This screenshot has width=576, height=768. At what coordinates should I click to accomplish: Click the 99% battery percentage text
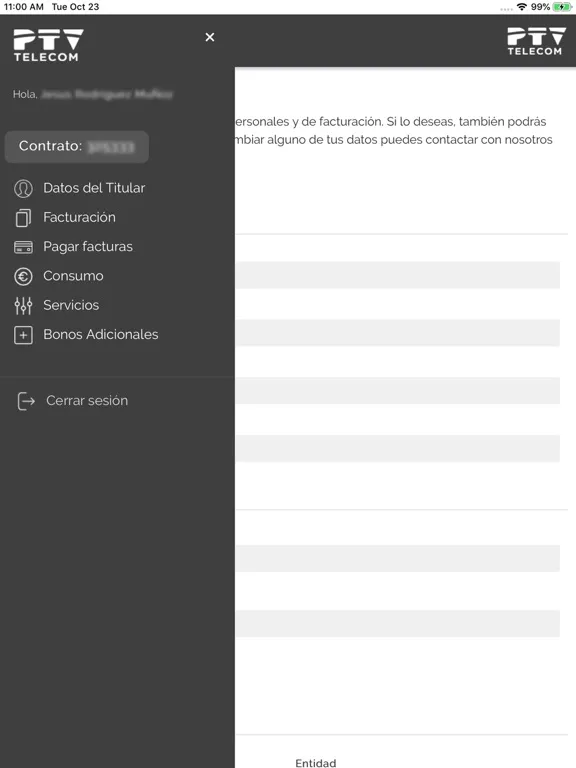[x=540, y=7]
